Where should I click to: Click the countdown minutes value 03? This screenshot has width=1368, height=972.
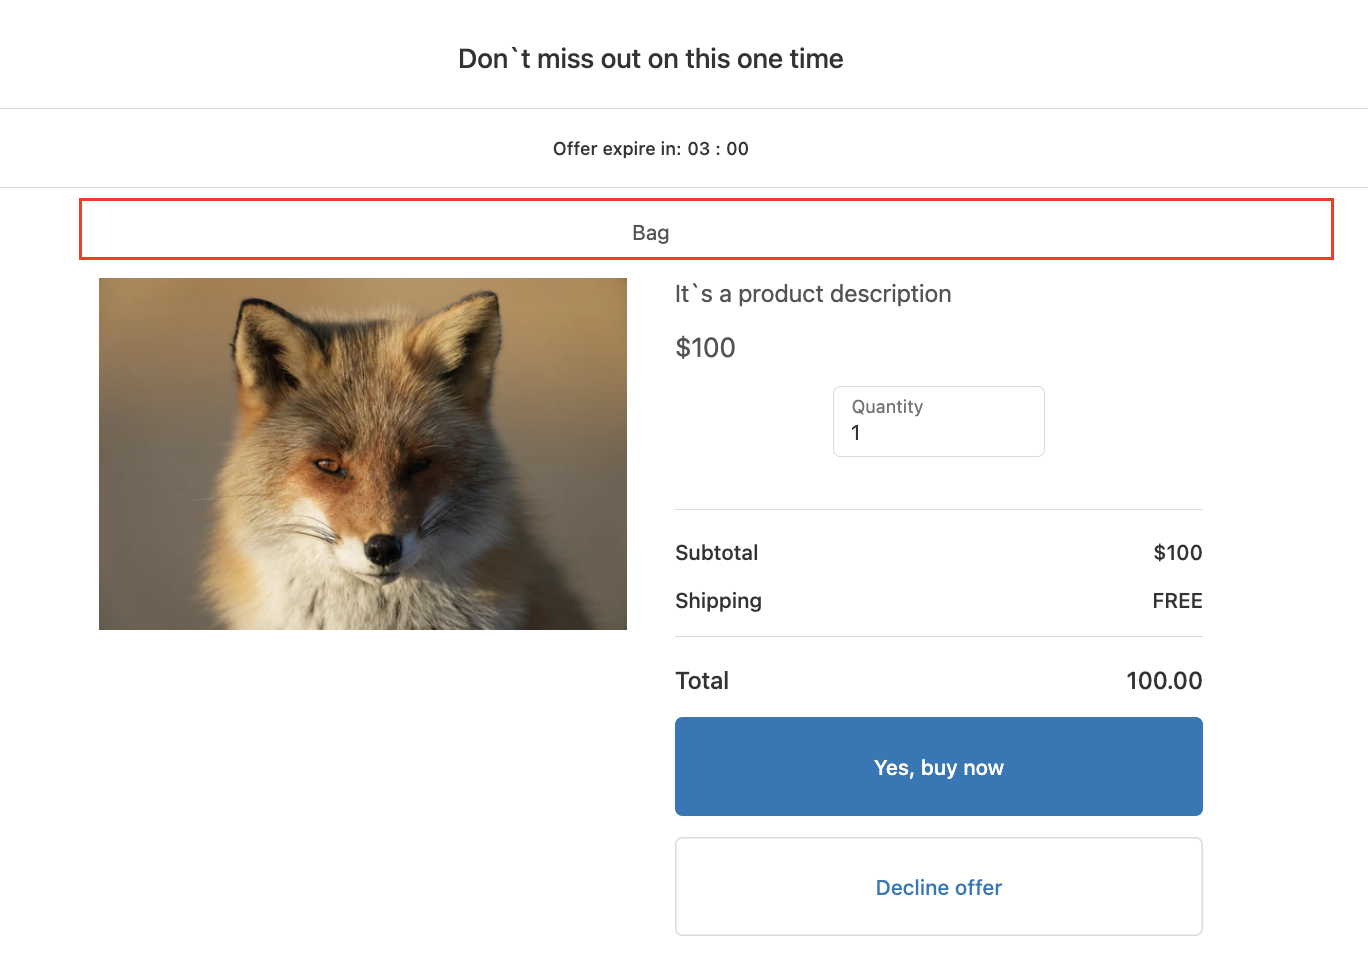tap(698, 149)
